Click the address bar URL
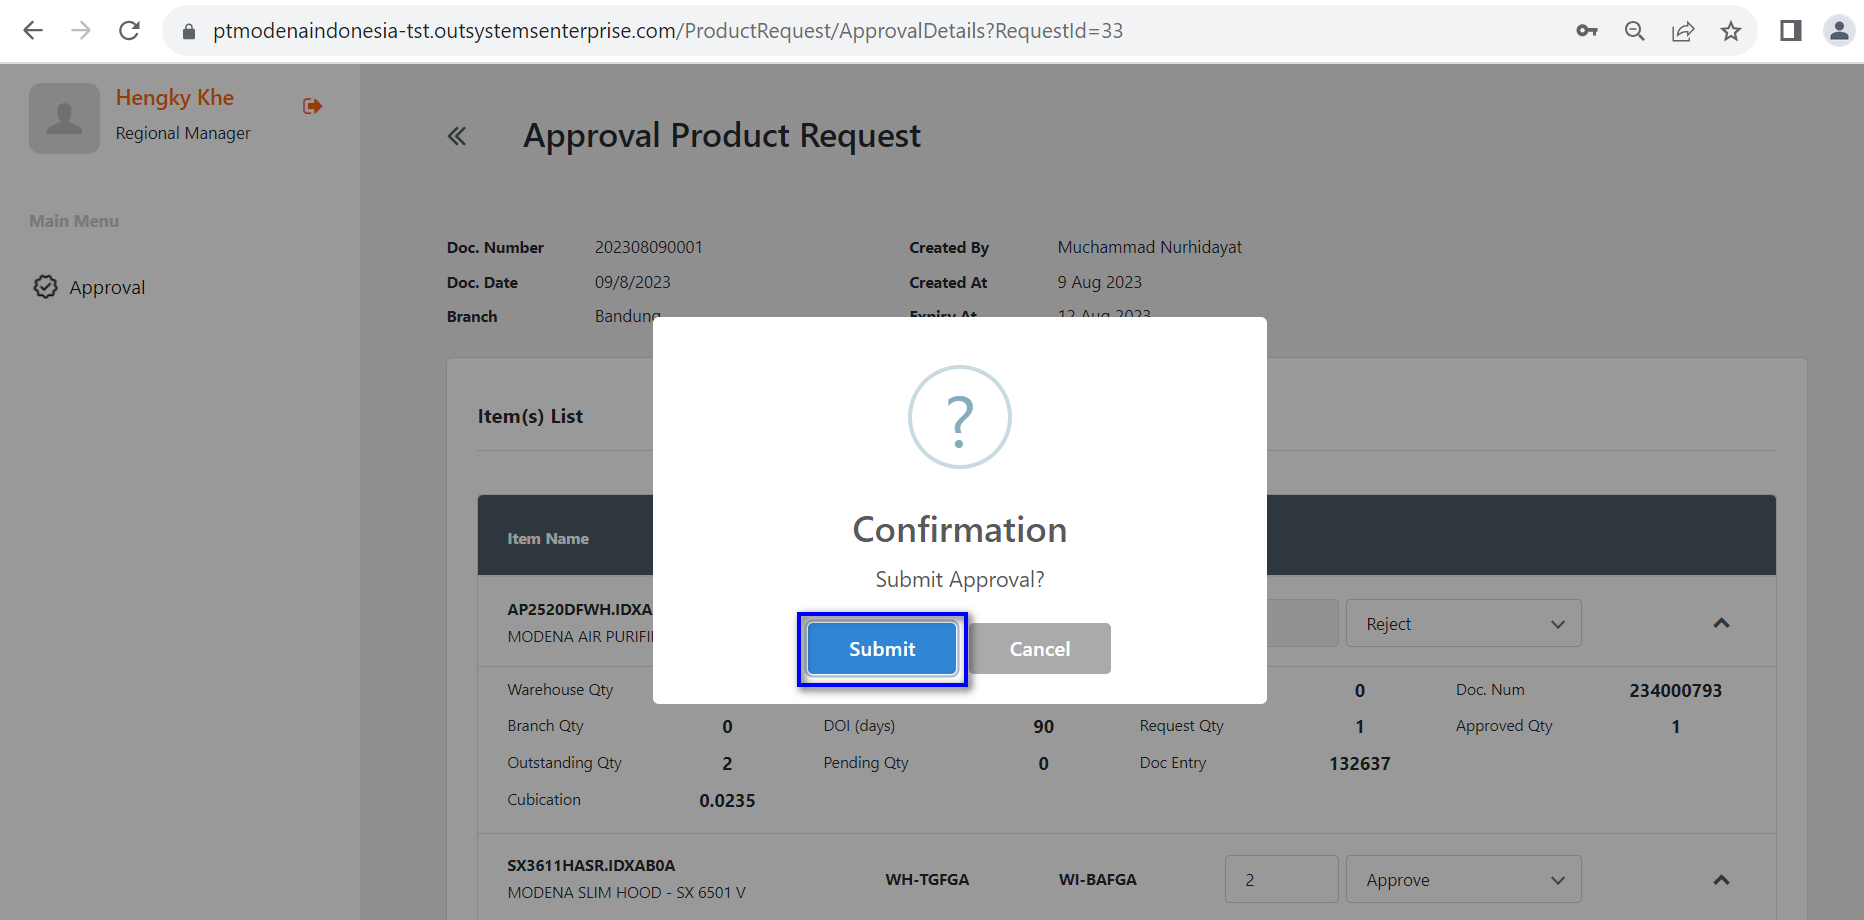The width and height of the screenshot is (1864, 920). coord(668,31)
